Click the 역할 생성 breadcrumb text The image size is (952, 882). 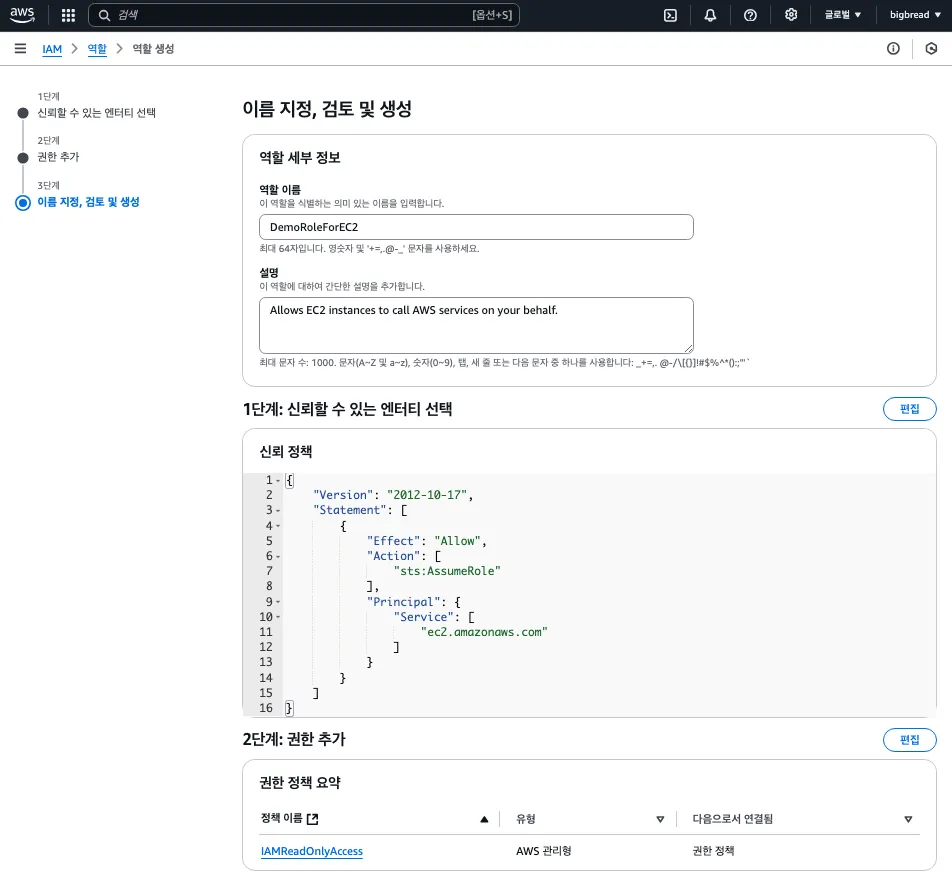(x=153, y=49)
